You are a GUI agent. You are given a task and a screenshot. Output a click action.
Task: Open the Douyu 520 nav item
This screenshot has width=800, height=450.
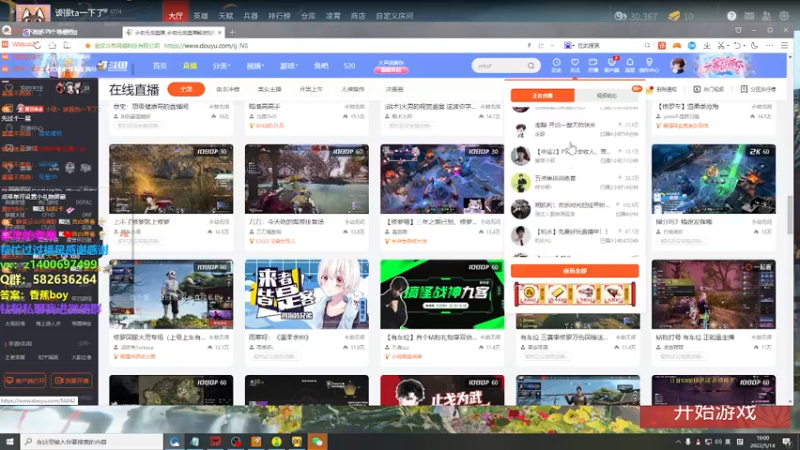tap(349, 66)
